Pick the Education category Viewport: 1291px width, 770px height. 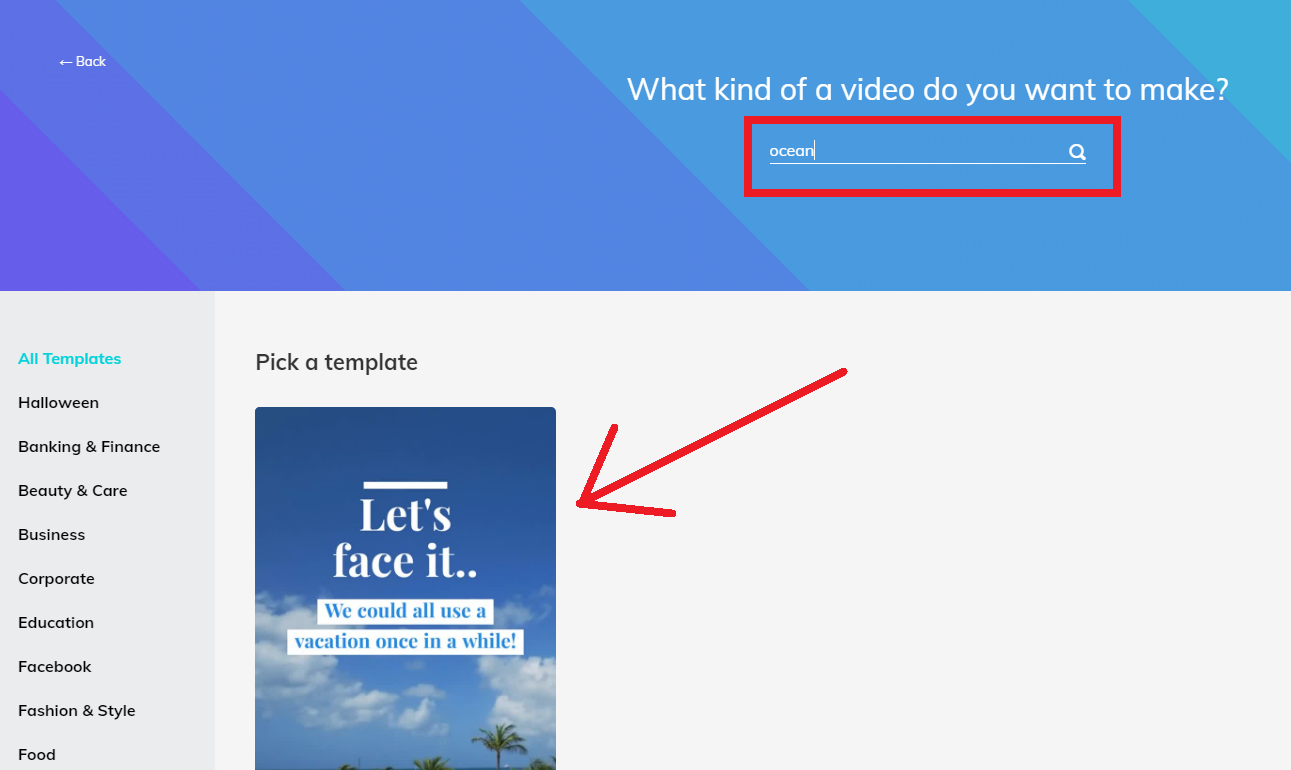click(x=56, y=623)
